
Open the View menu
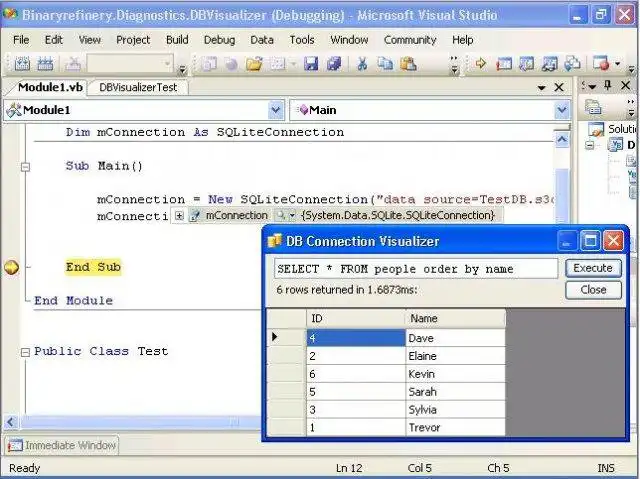[90, 40]
